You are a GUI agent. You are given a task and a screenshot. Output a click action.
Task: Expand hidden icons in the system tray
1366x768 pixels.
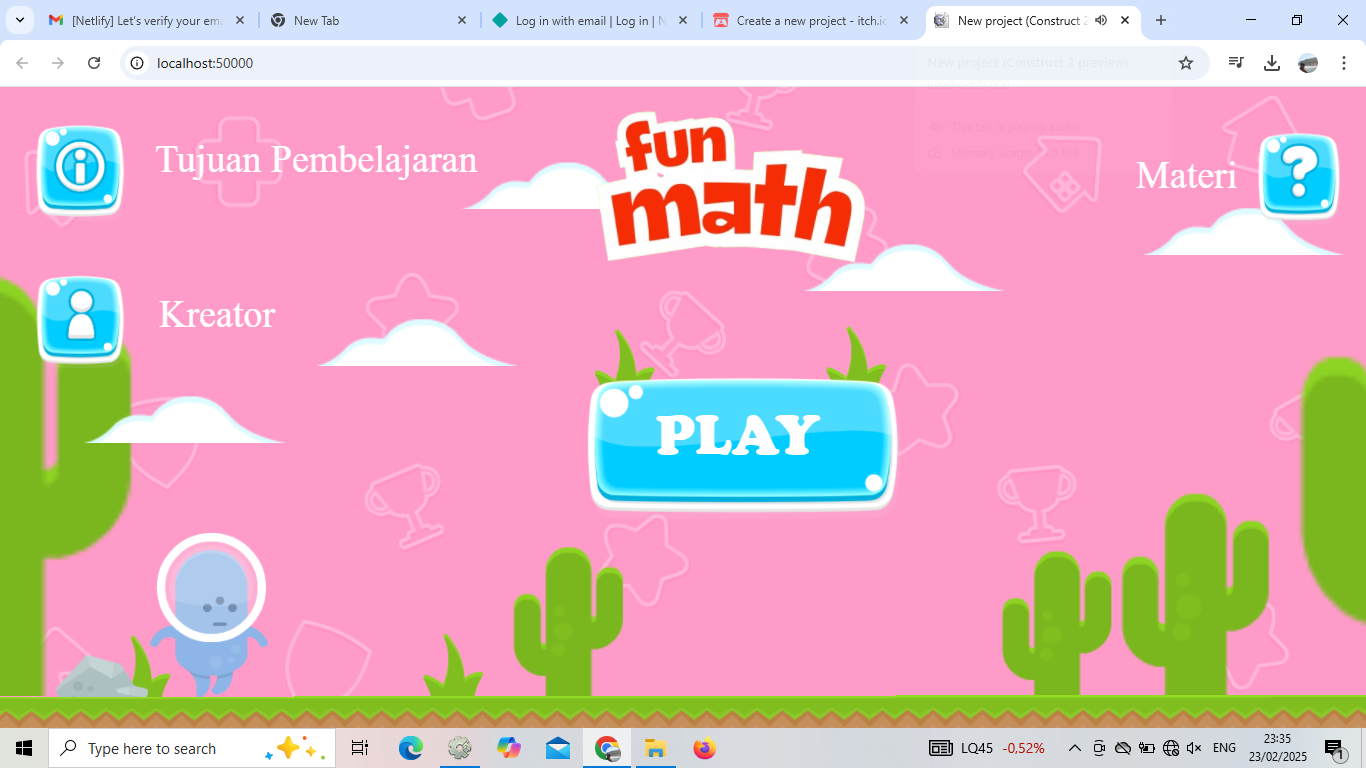(1073, 747)
